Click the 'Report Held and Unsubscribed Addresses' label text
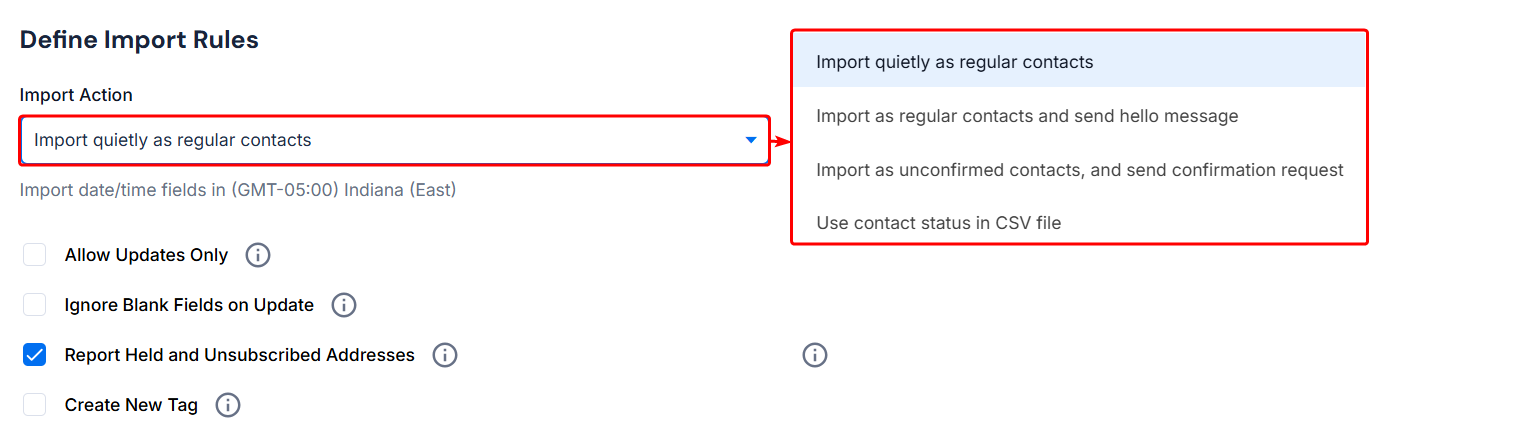 pyautogui.click(x=240, y=355)
